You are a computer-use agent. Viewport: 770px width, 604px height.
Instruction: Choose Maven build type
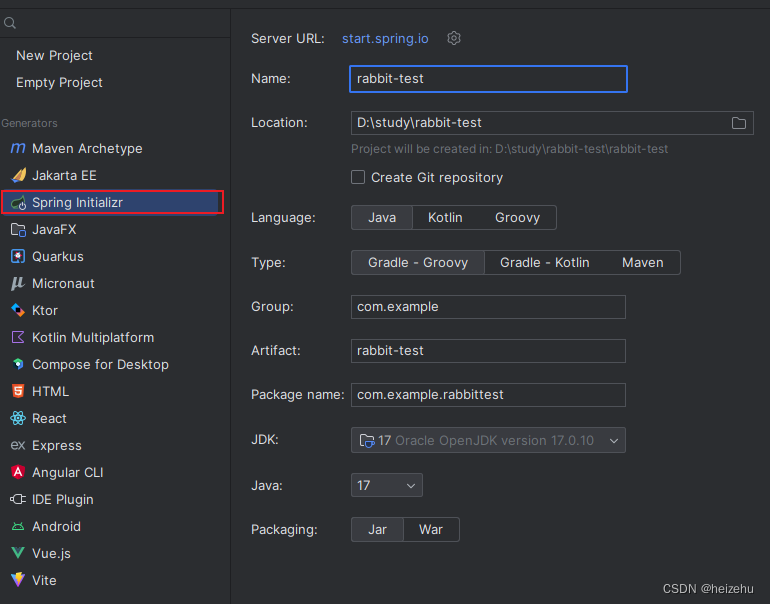click(642, 263)
